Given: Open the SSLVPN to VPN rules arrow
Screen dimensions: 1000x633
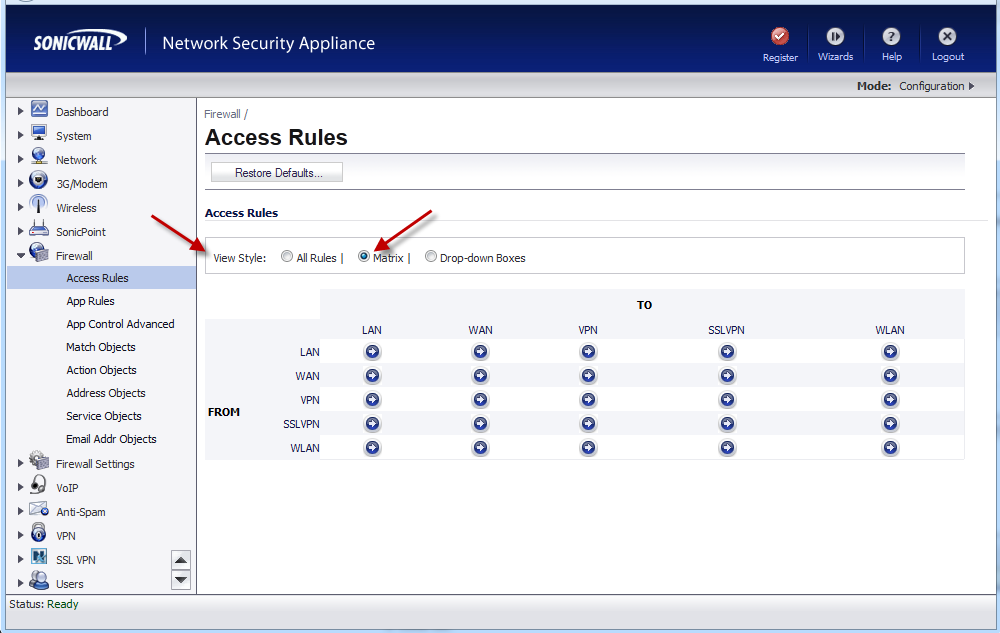Looking at the screenshot, I should coord(588,423).
